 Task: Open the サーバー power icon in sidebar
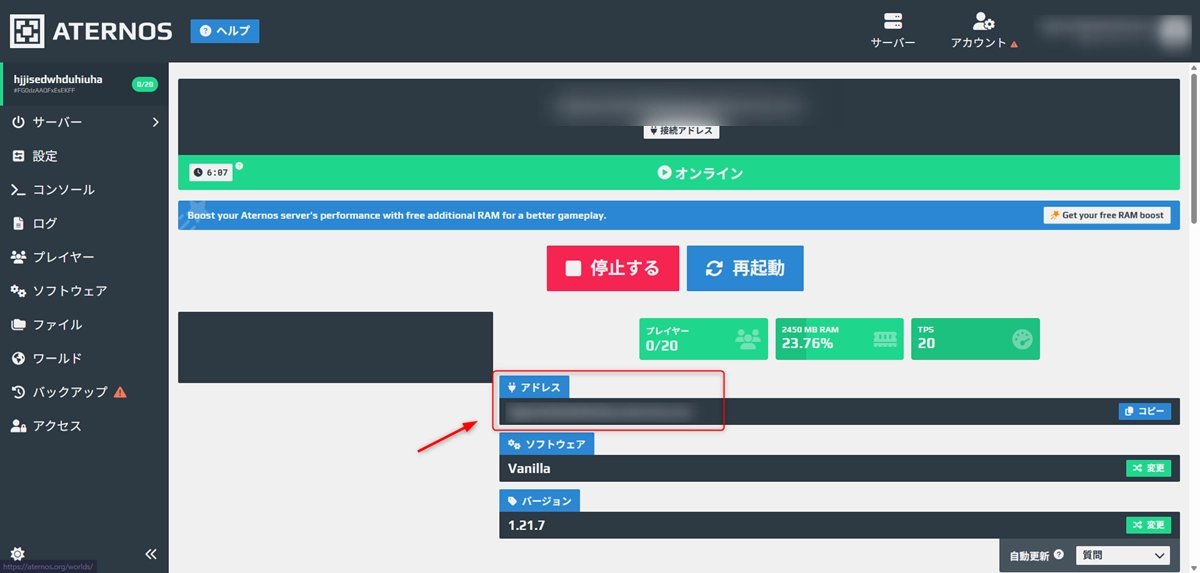tap(18, 122)
